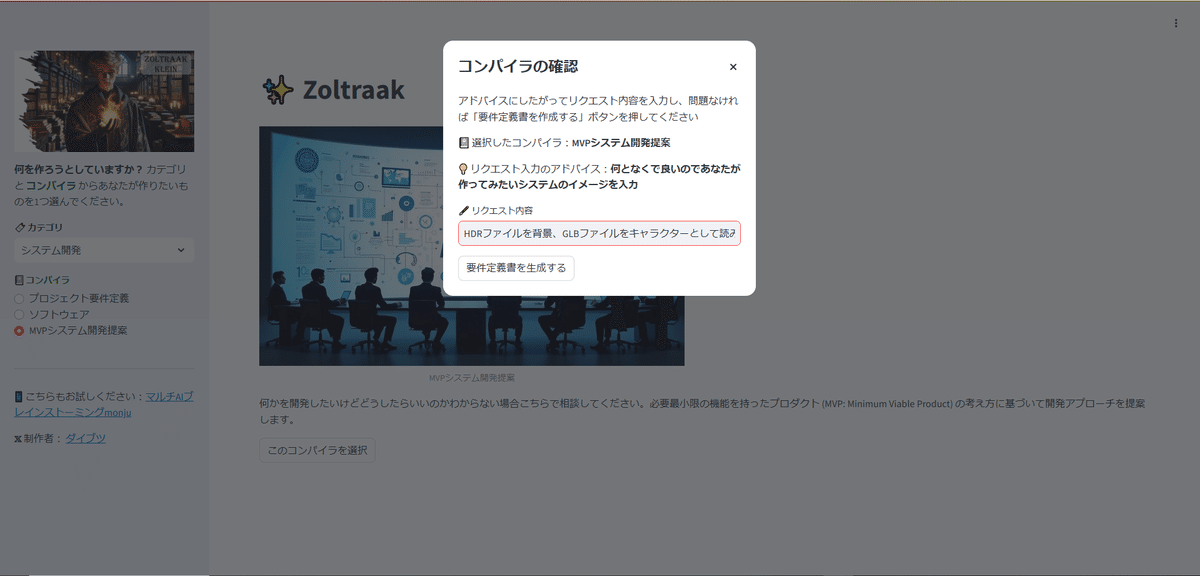Click the 要件定義書を生成する button
Viewport: 1200px width, 576px height.
tap(516, 268)
